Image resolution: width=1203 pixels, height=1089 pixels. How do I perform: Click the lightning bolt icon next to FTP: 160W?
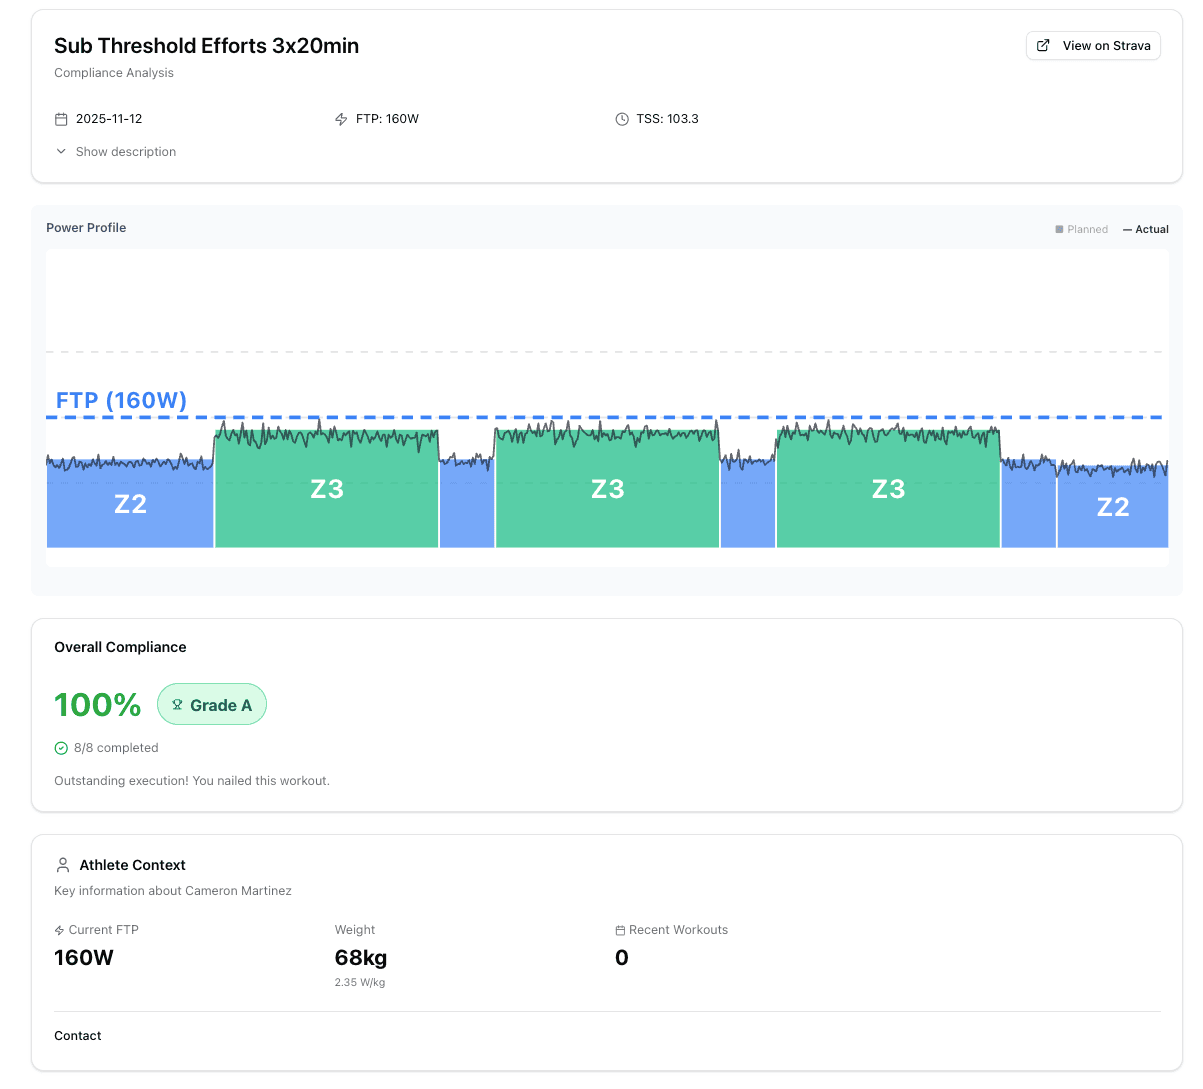pos(340,118)
